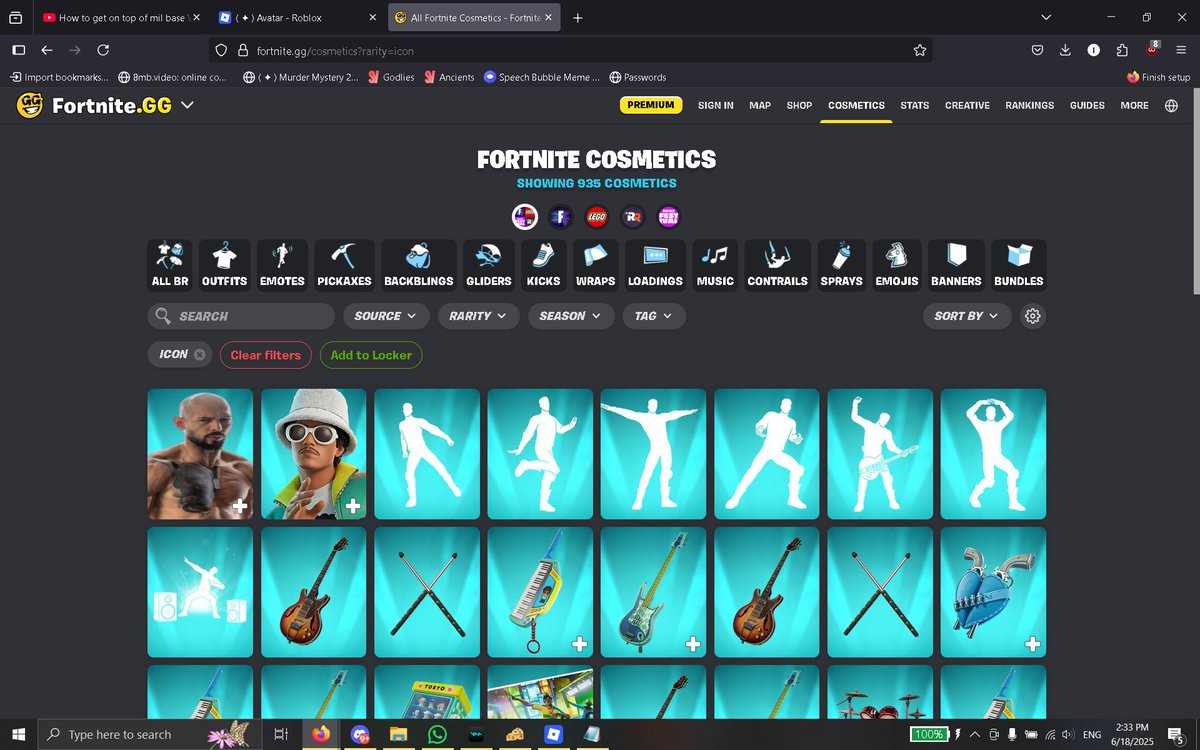Screen dimensions: 1200x750
Task: Open the Wraps category icon
Action: (595, 265)
